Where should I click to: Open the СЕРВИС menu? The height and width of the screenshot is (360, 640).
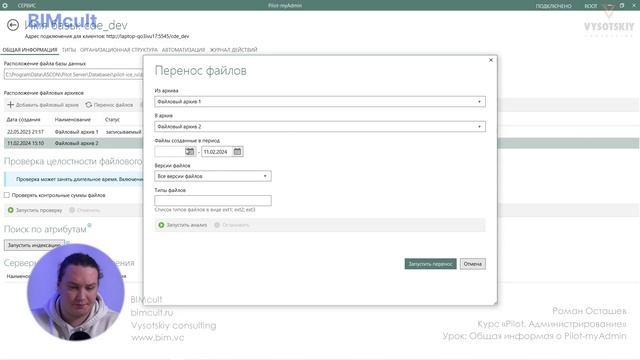click(27, 6)
